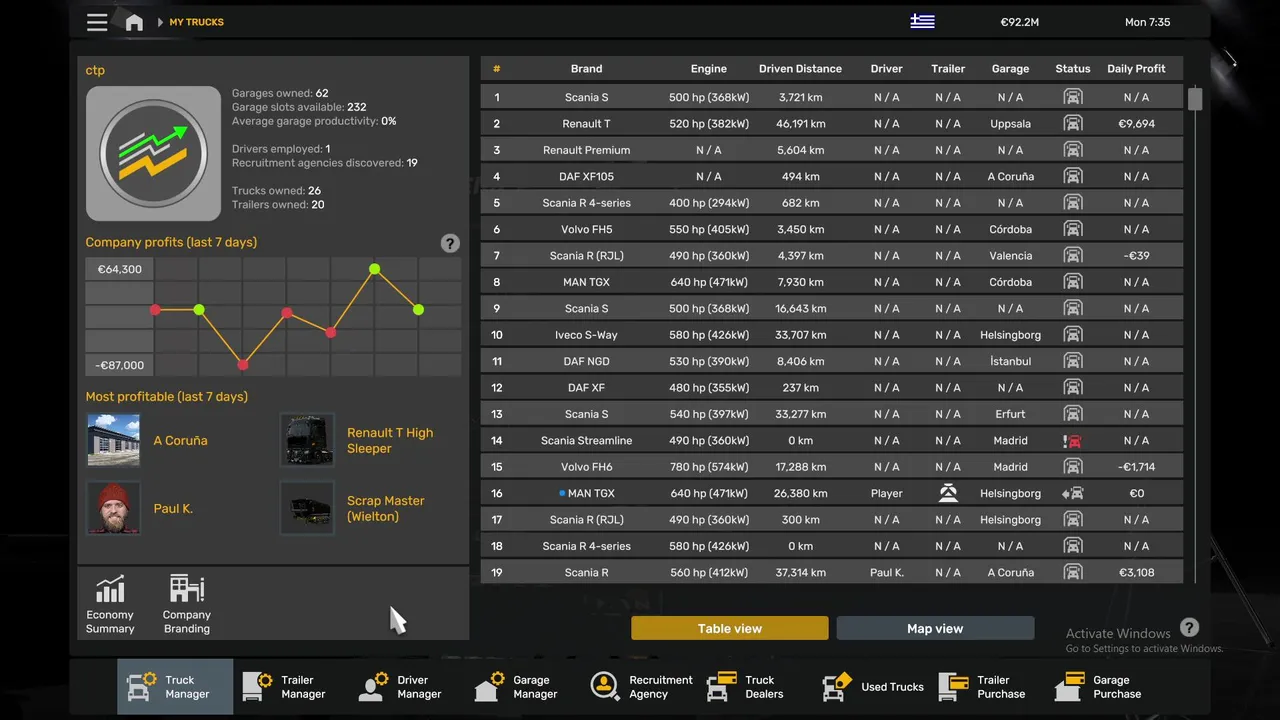Viewport: 1280px width, 720px height.
Task: Click status icon for DAF NGD row
Action: click(1073, 361)
